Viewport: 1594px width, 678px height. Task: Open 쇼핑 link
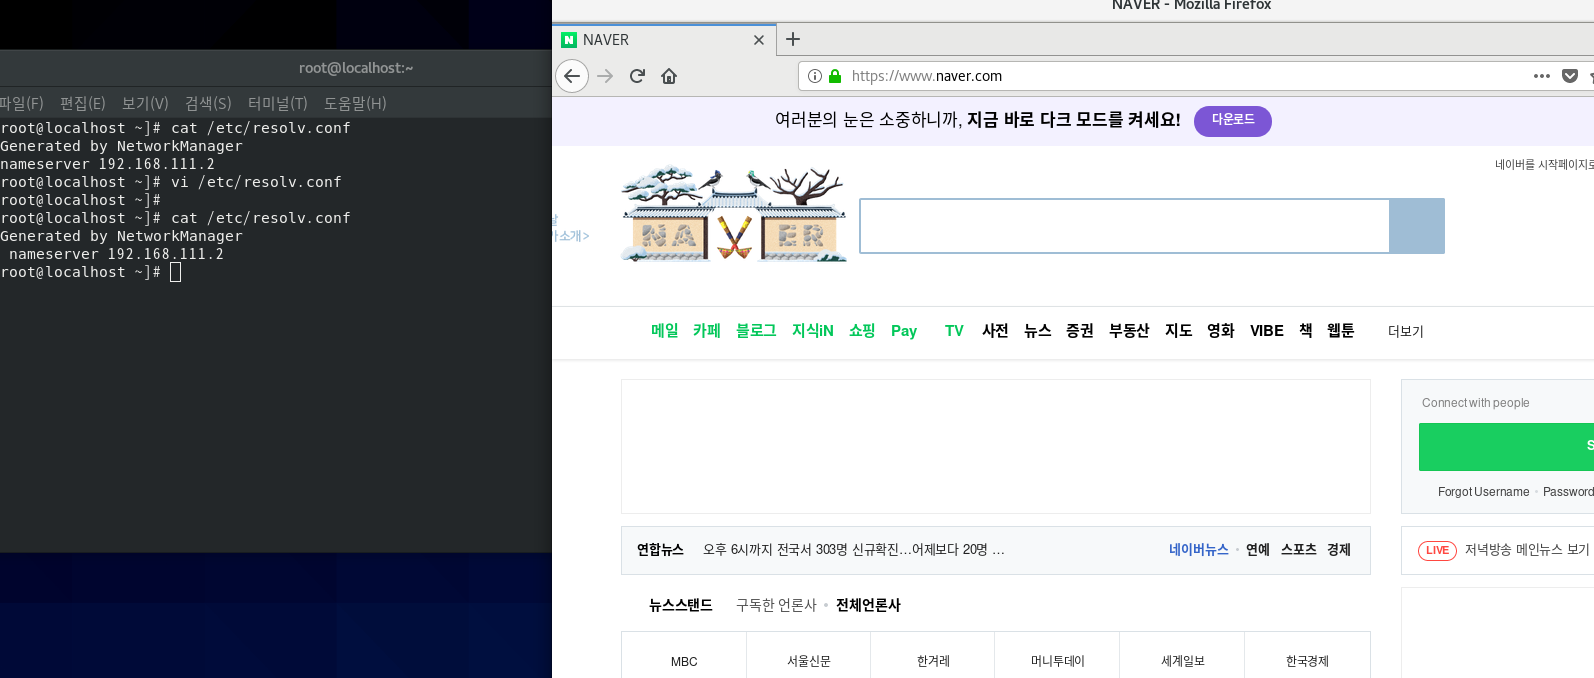(862, 331)
